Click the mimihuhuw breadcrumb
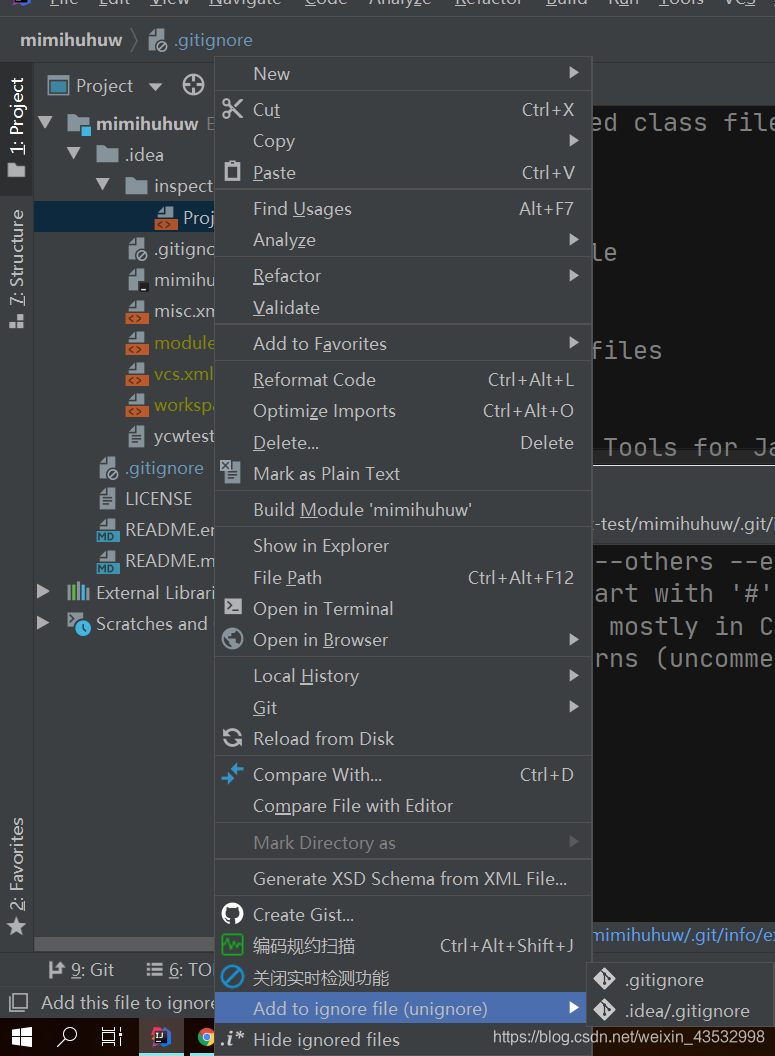 71,40
